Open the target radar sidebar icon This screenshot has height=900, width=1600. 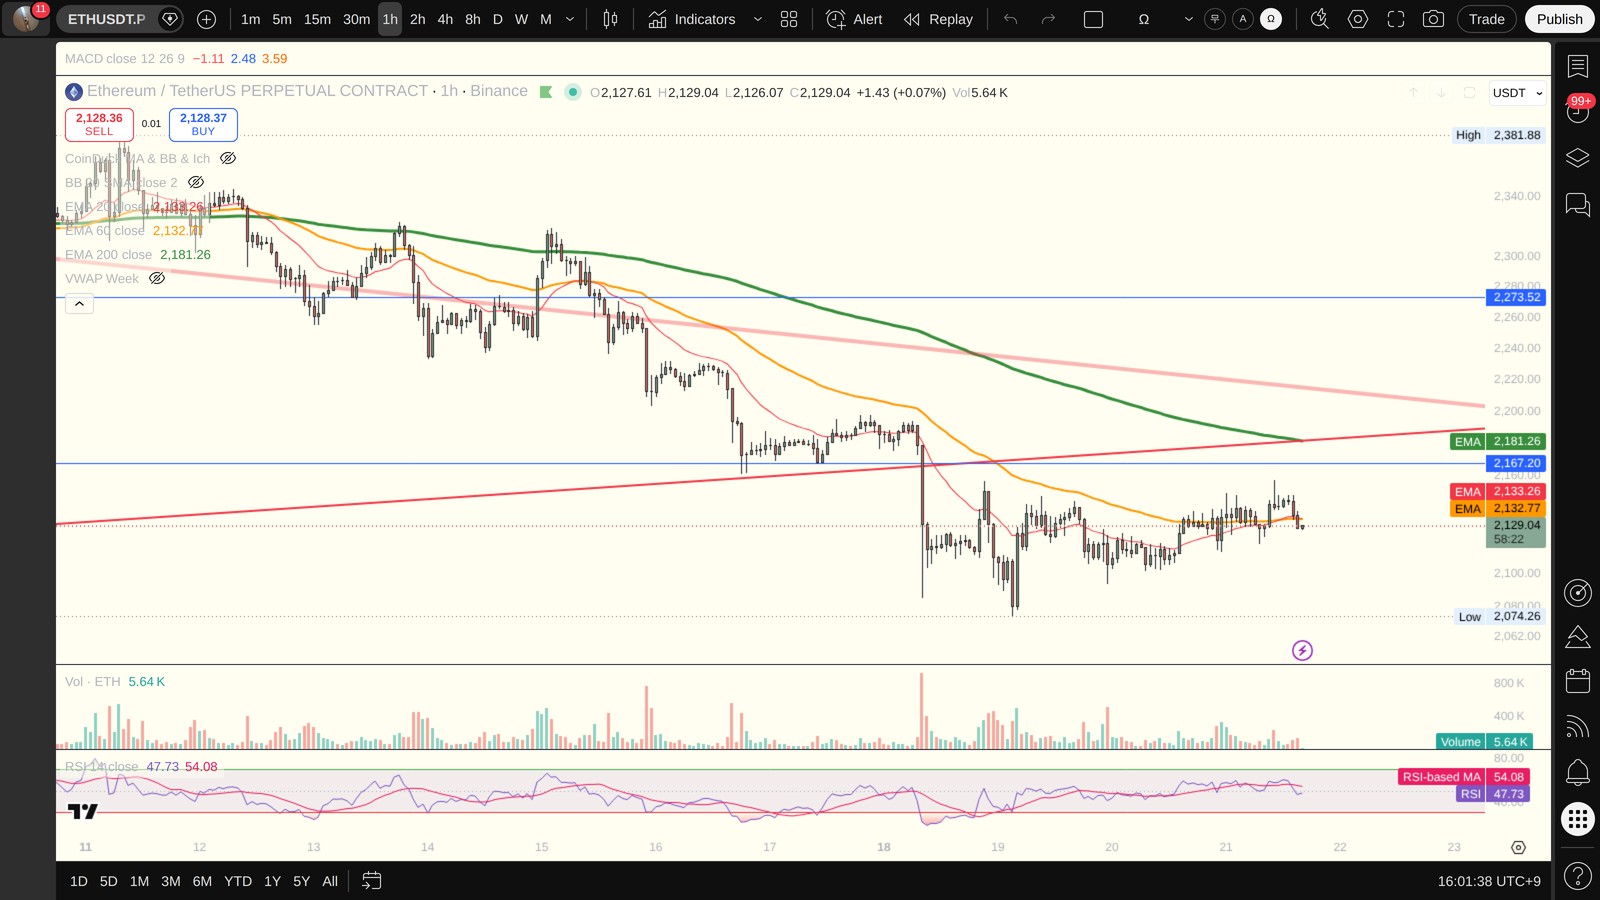coord(1578,593)
